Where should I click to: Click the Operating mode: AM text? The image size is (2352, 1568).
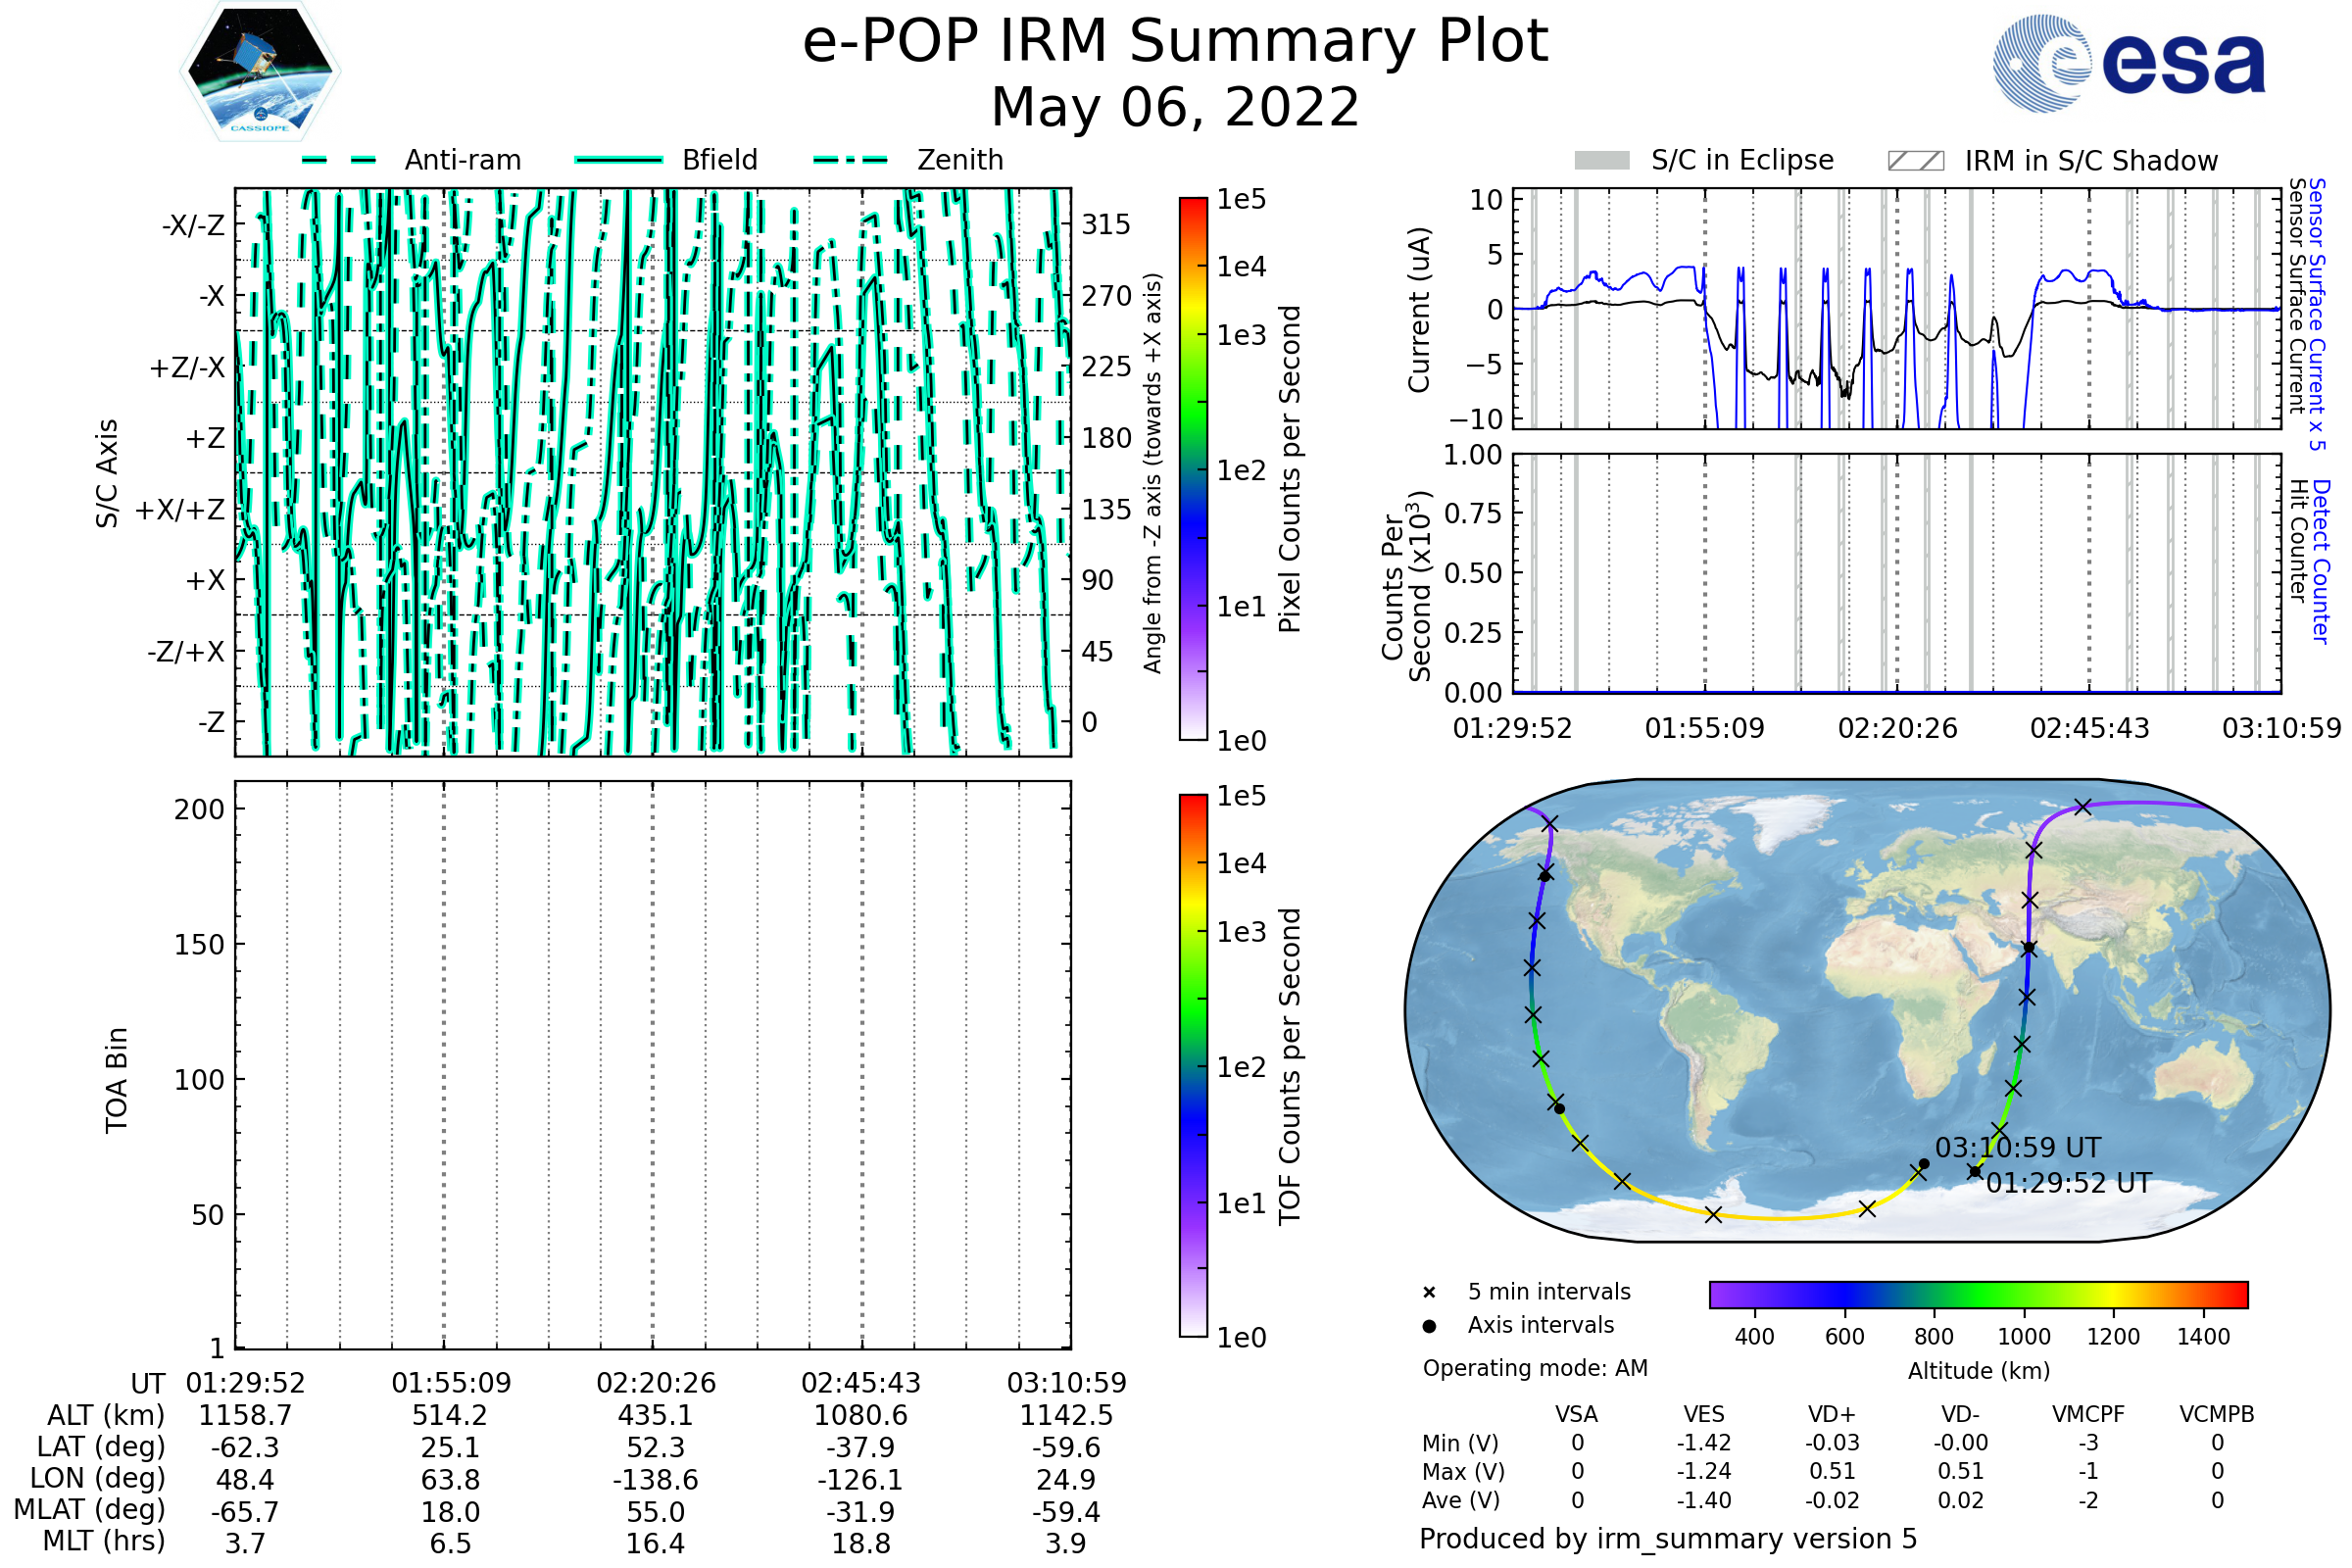[x=1535, y=1368]
